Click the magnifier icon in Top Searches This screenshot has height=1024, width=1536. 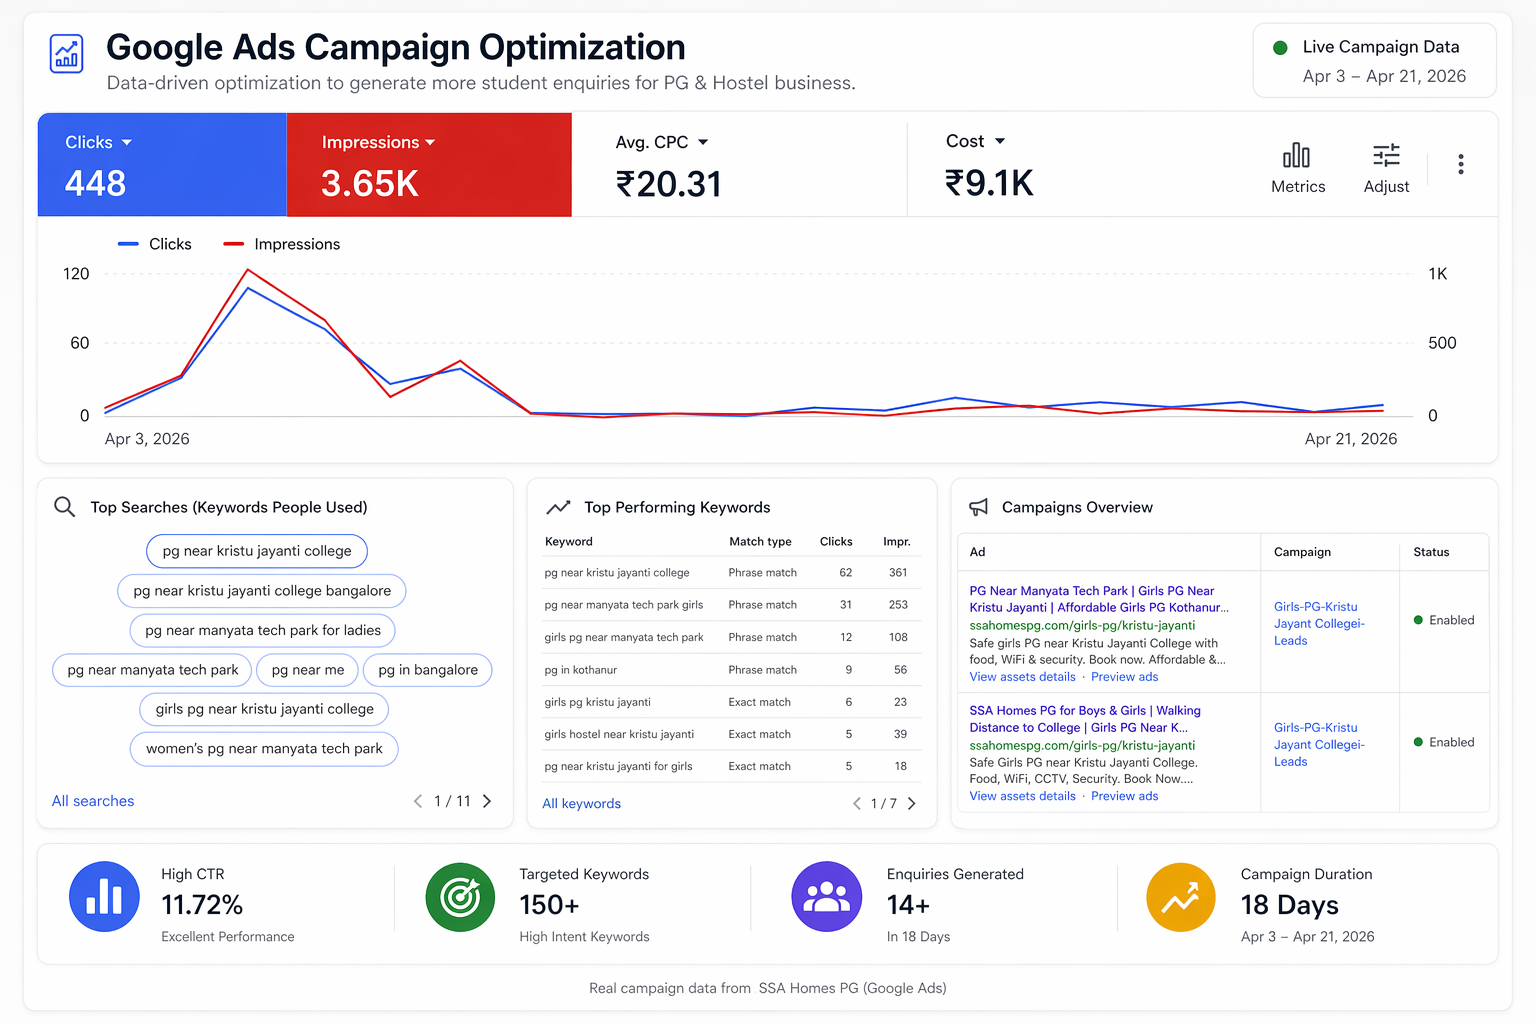(x=65, y=507)
